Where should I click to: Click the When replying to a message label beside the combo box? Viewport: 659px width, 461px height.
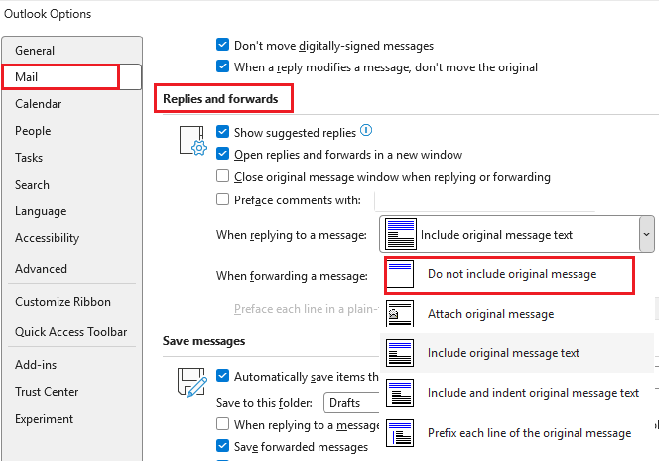pos(291,235)
